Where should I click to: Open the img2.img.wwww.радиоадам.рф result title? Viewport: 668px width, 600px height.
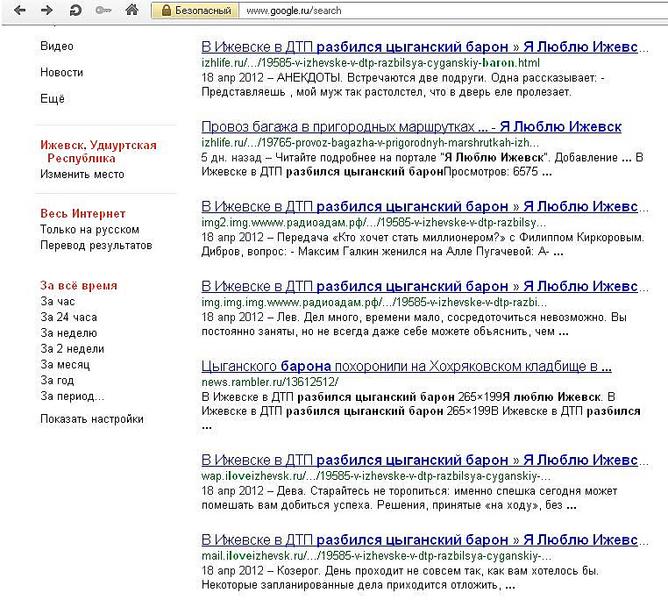[424, 206]
